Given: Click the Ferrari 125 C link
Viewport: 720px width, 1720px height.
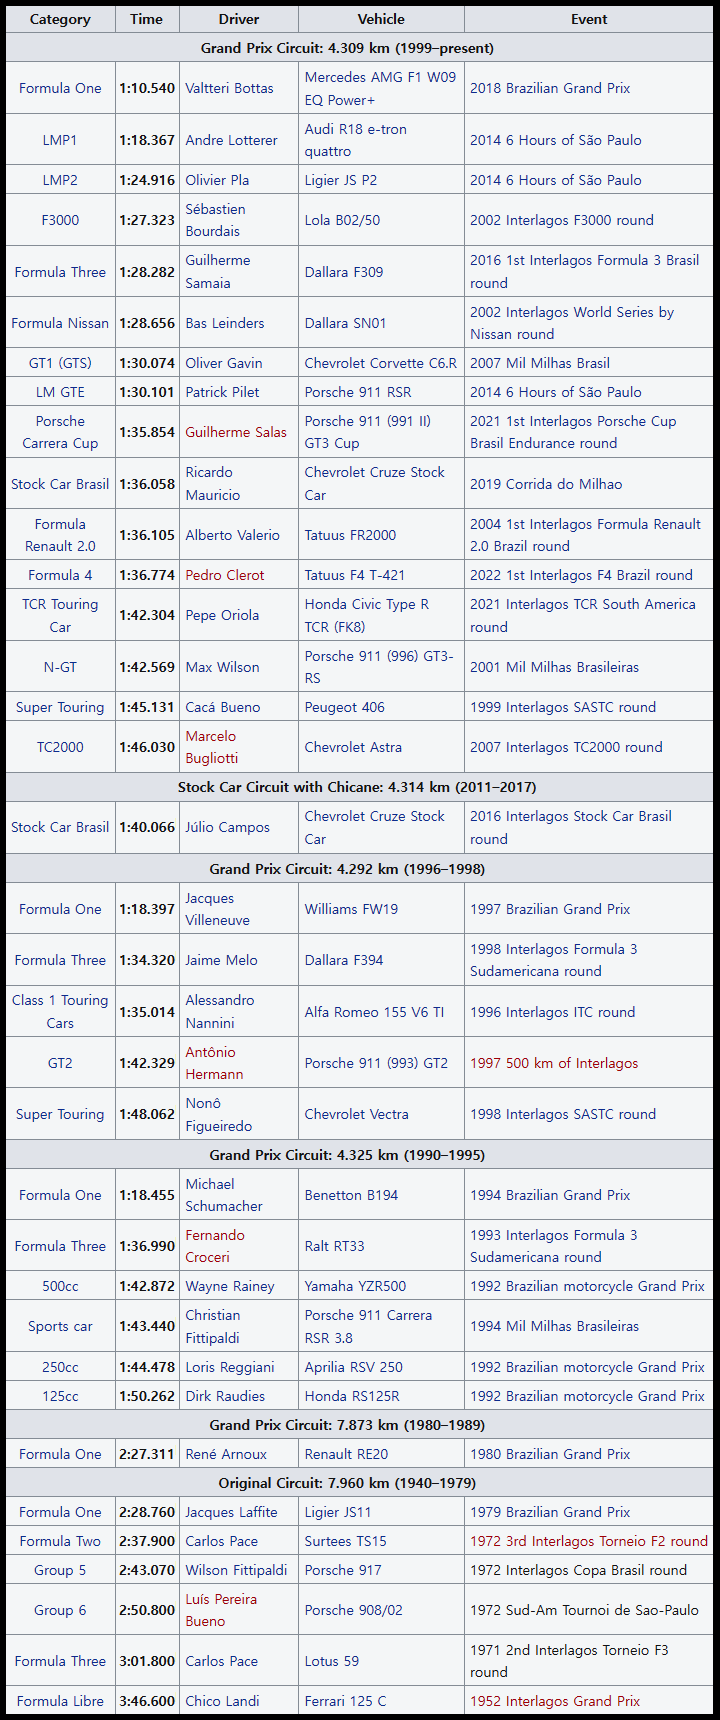Looking at the screenshot, I should tap(345, 1701).
